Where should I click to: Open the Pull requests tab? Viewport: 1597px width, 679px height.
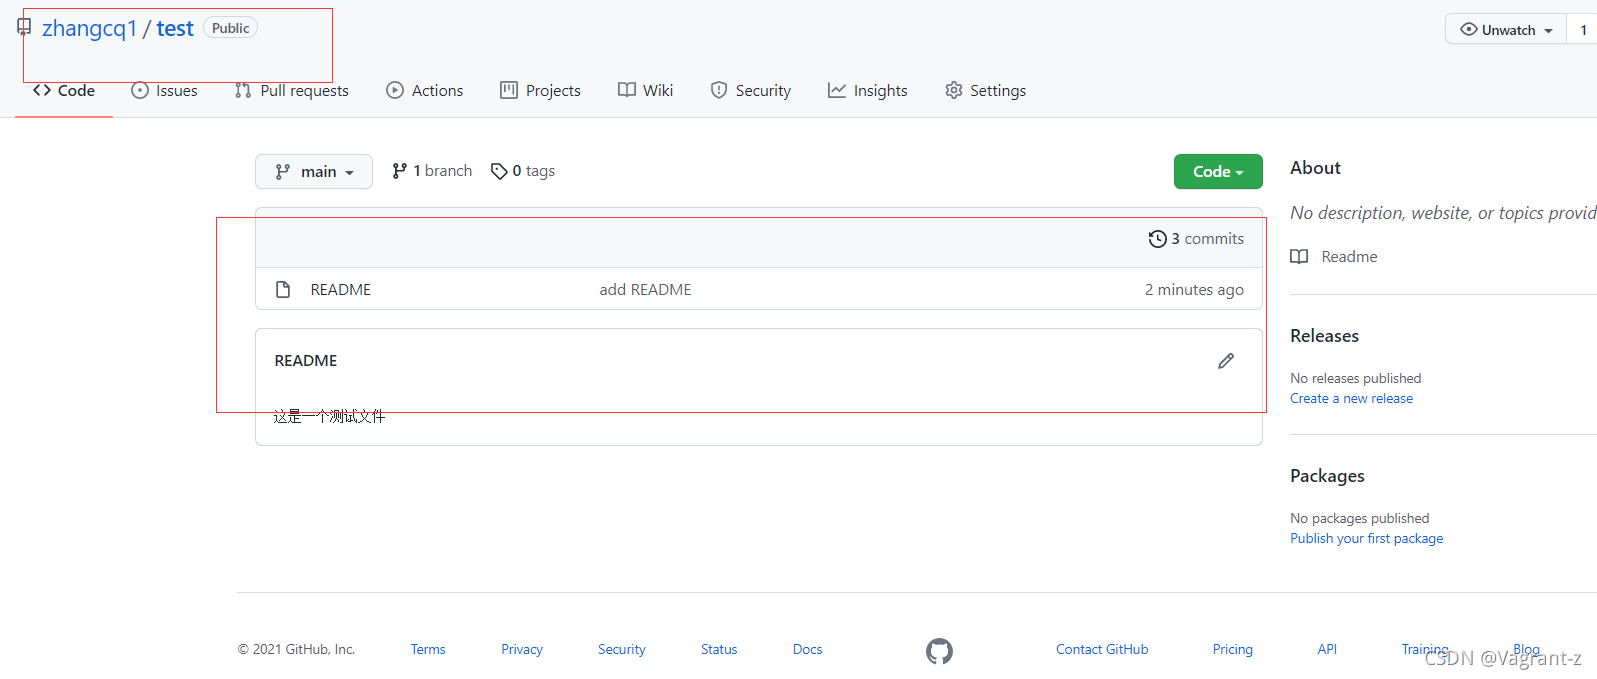click(x=292, y=90)
